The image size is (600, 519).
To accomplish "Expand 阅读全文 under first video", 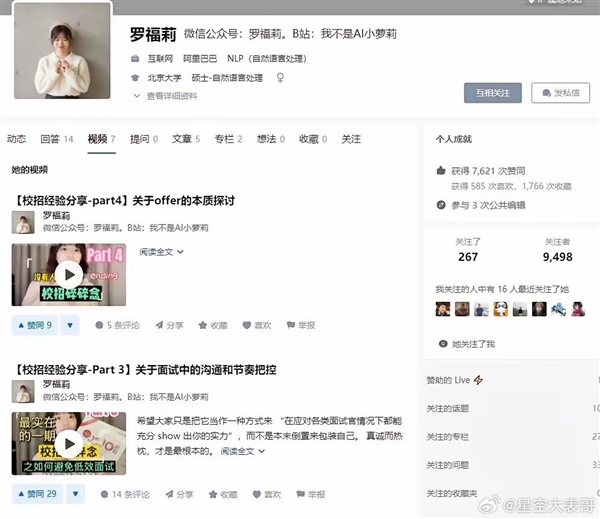I will click(x=161, y=252).
